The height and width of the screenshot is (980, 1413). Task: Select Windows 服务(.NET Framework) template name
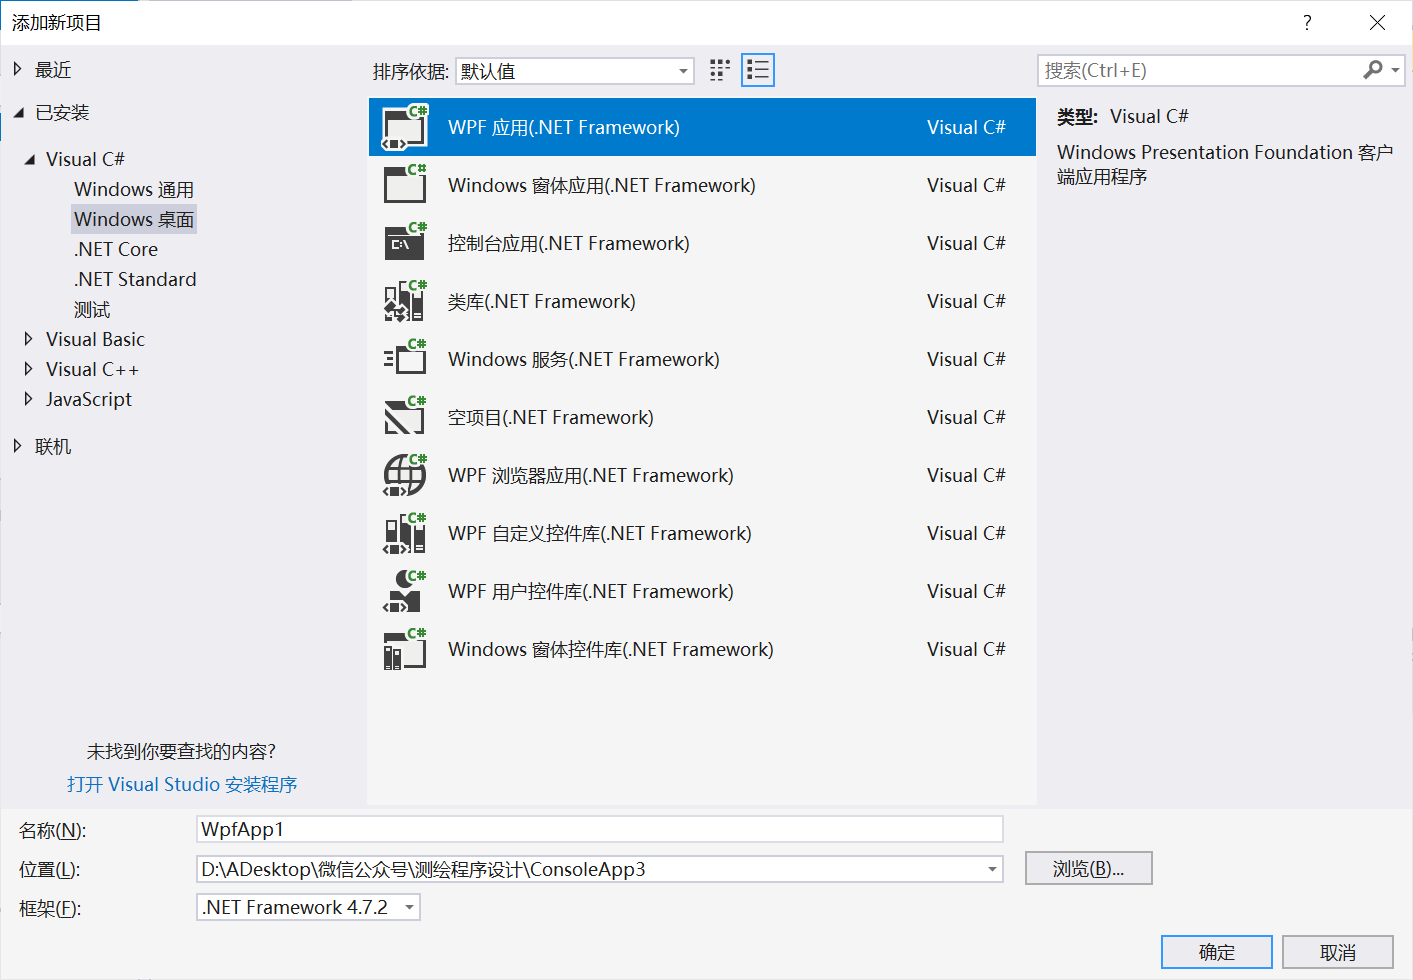point(584,359)
